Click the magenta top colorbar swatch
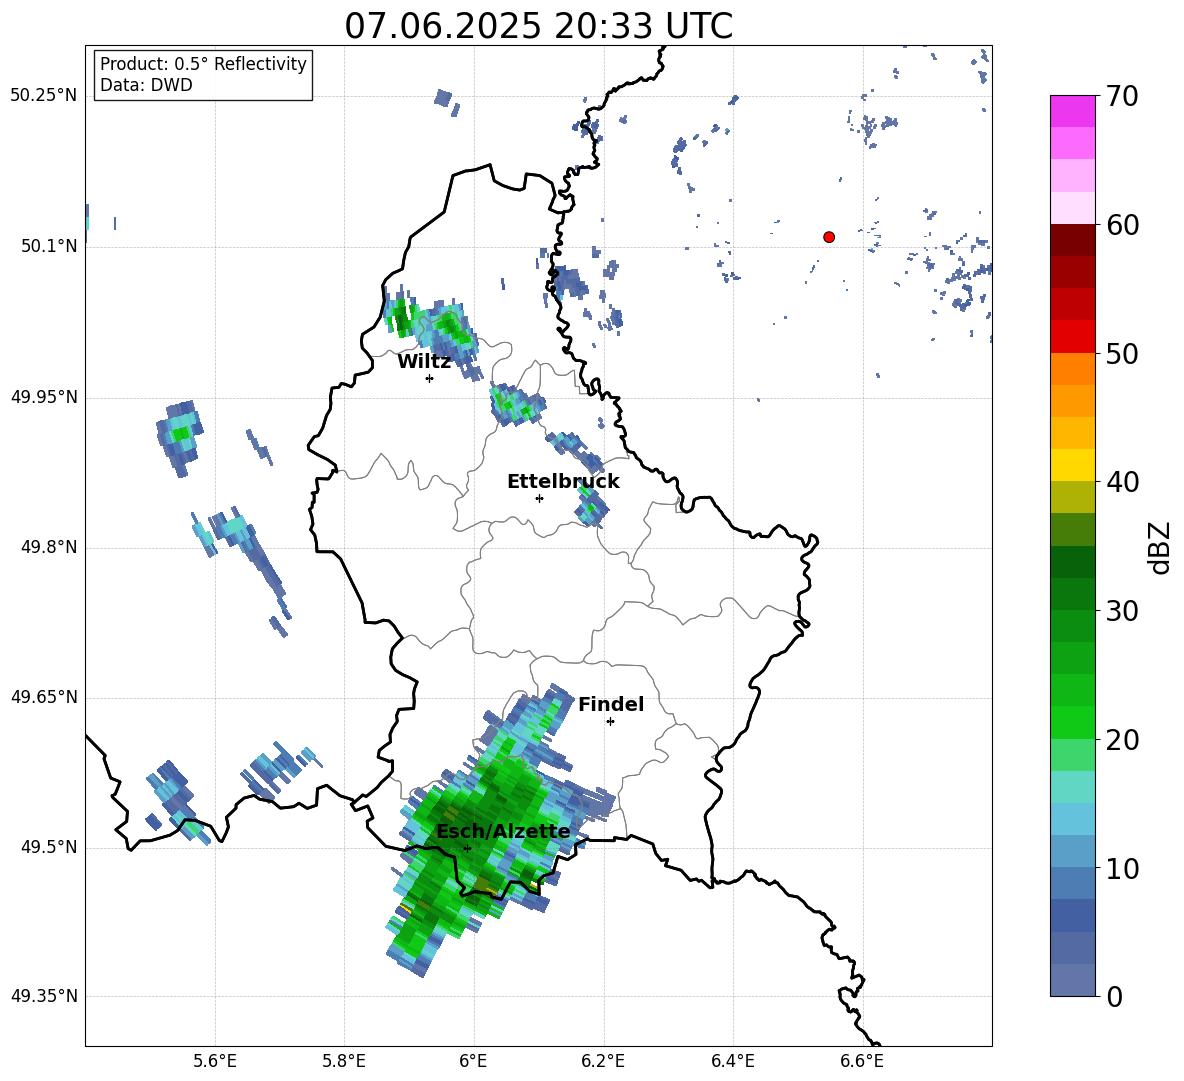Image resolution: width=1184 pixels, height=1081 pixels. click(1073, 111)
